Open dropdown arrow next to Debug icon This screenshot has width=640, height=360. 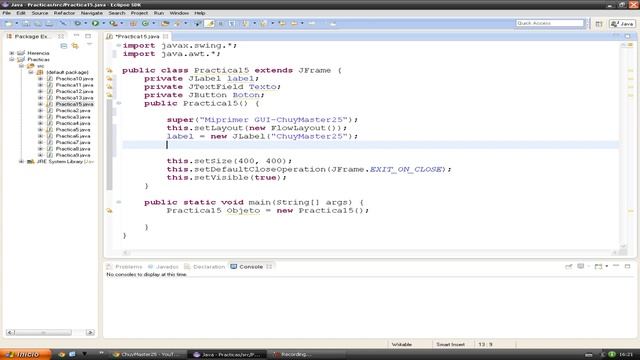click(x=86, y=24)
